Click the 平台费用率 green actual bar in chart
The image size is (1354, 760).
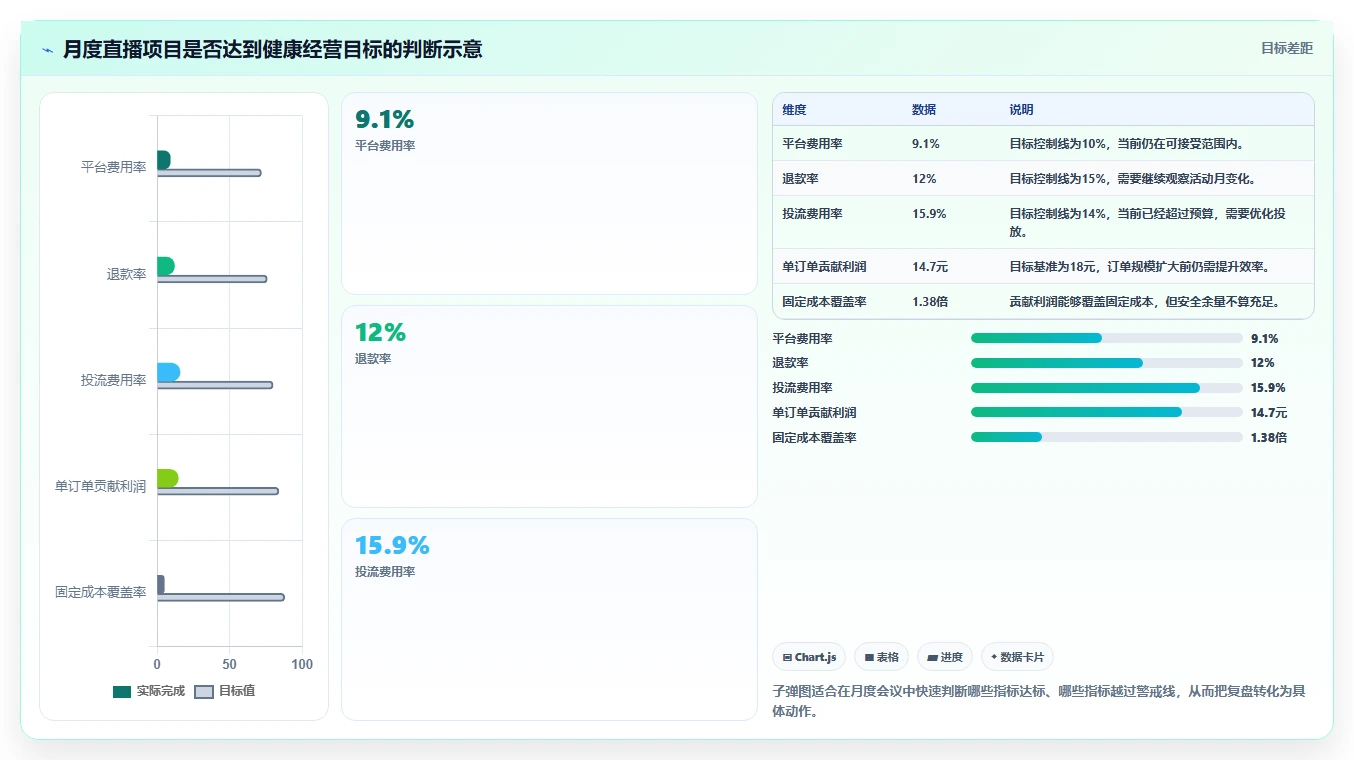163,160
